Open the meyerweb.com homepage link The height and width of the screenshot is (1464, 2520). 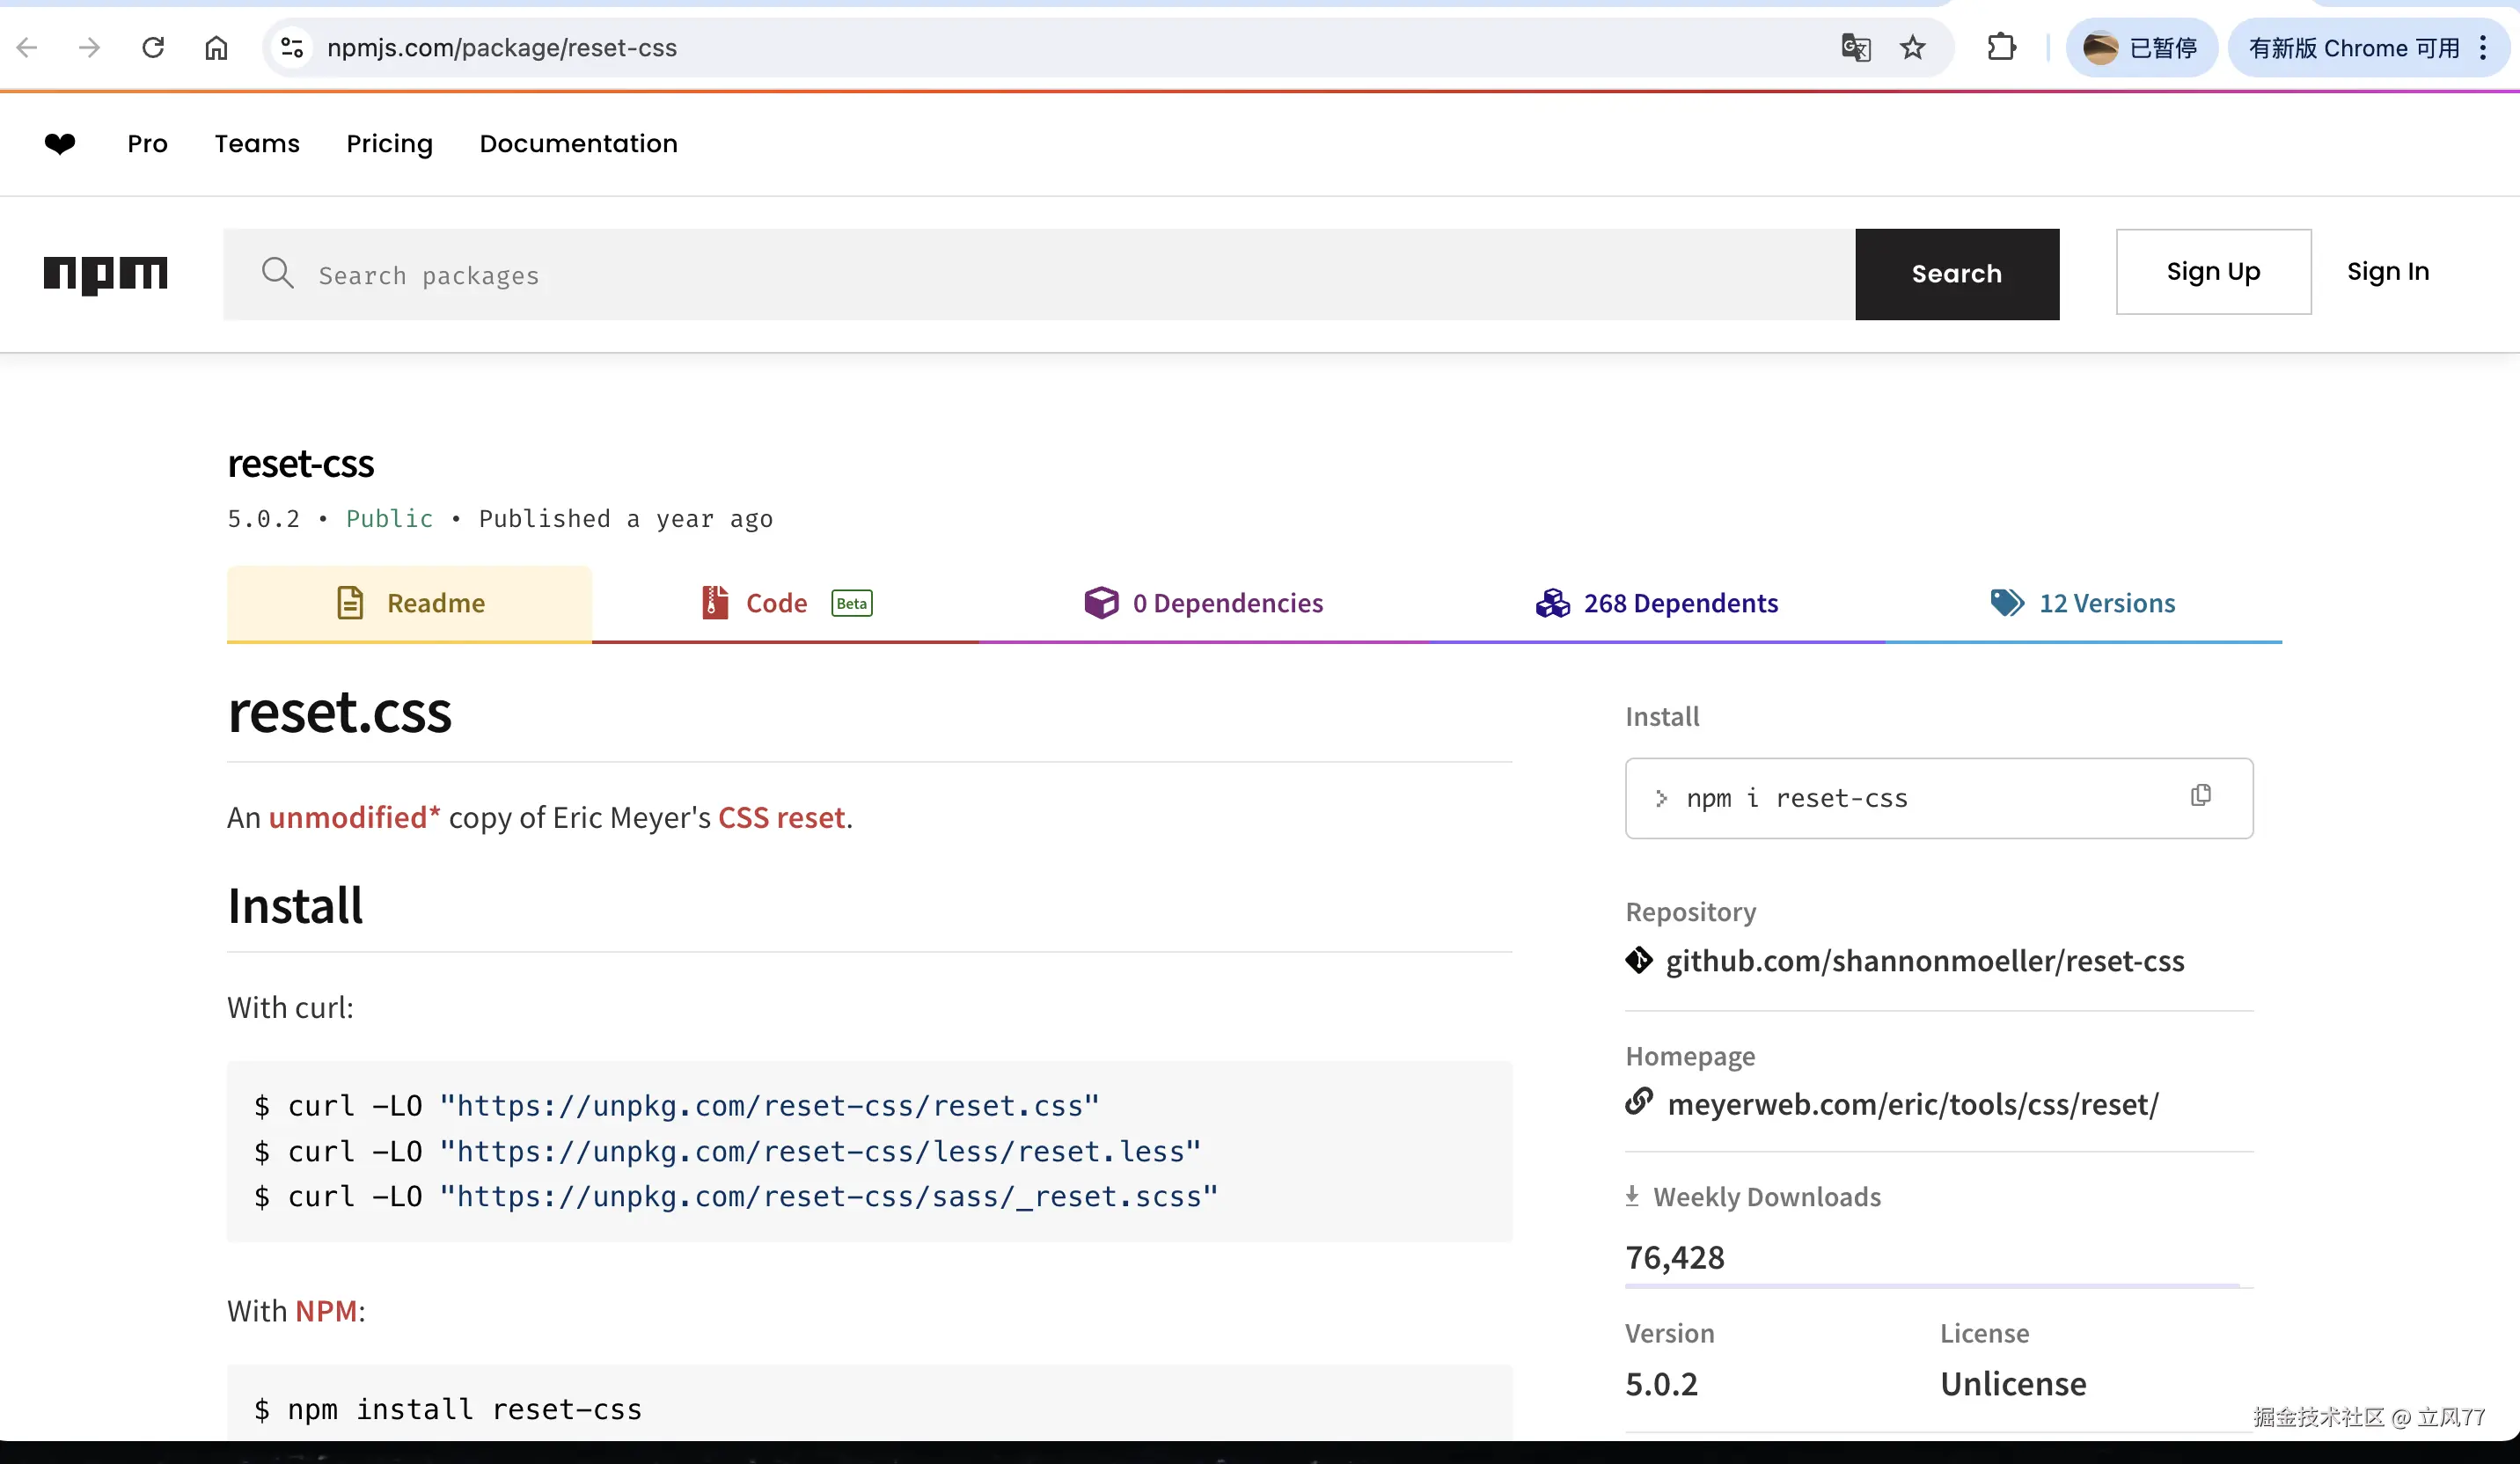[x=1913, y=1103]
